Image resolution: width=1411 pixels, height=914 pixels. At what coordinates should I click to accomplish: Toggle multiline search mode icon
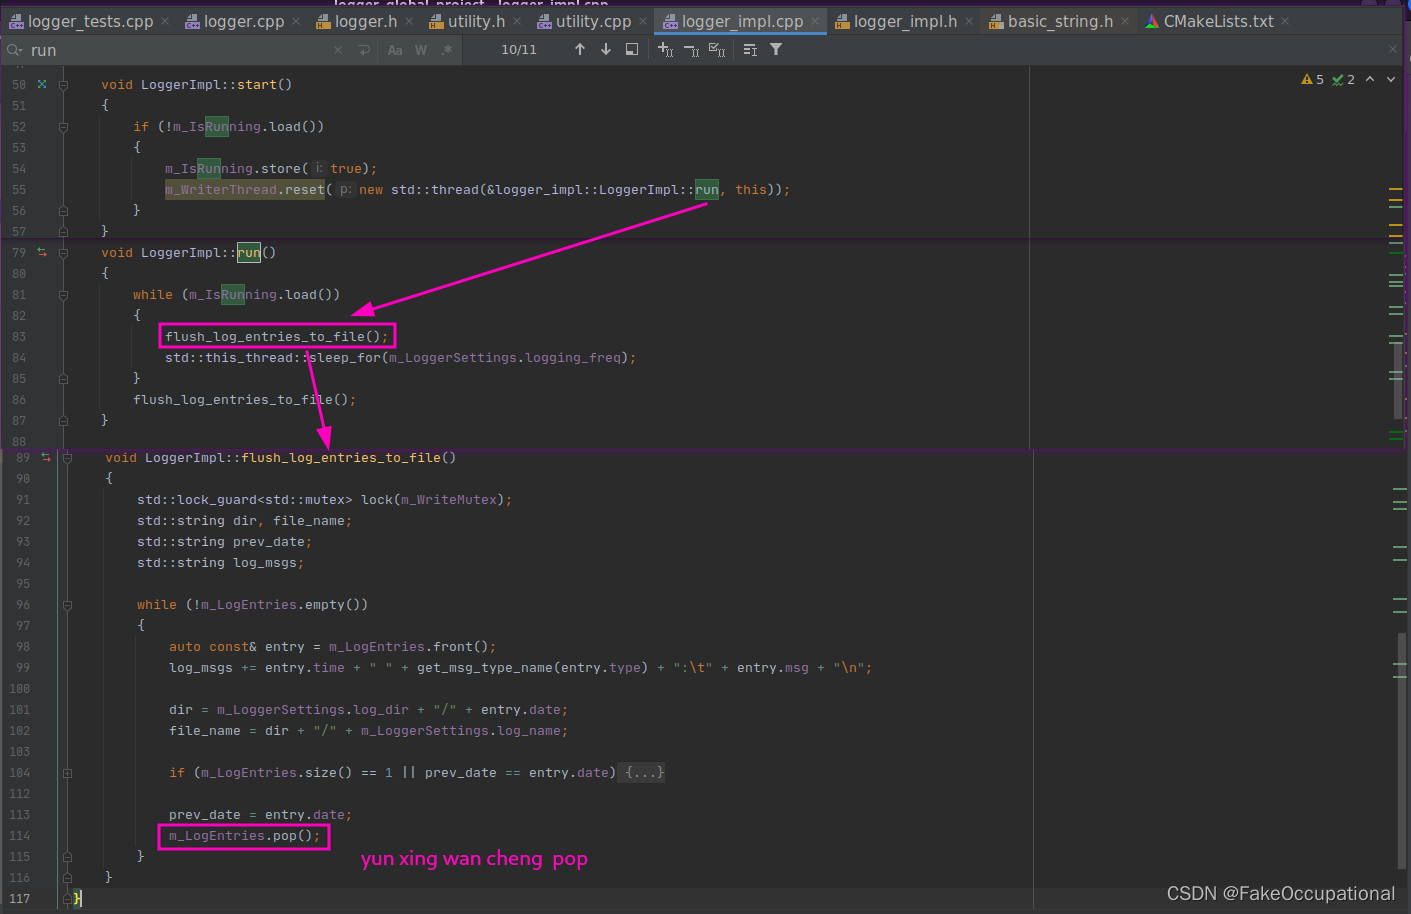tap(750, 49)
